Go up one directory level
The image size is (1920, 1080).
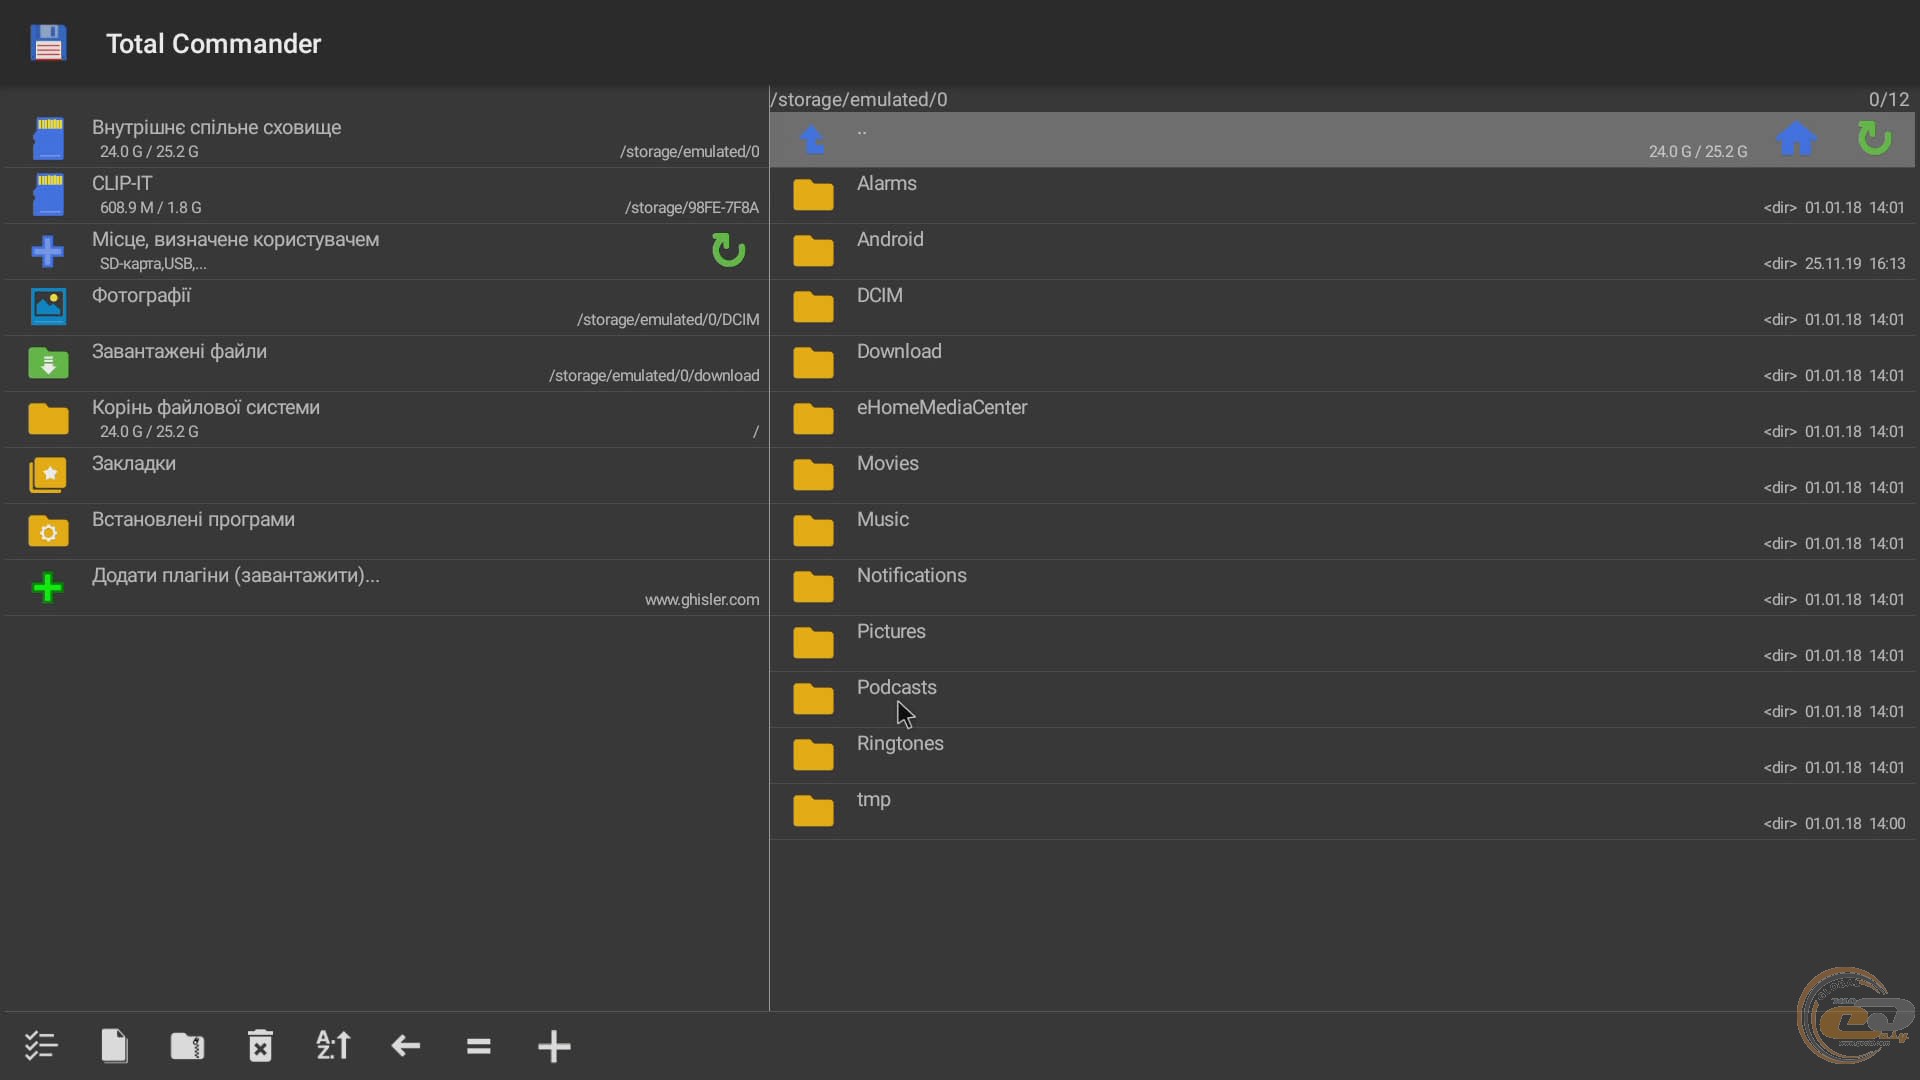point(813,139)
